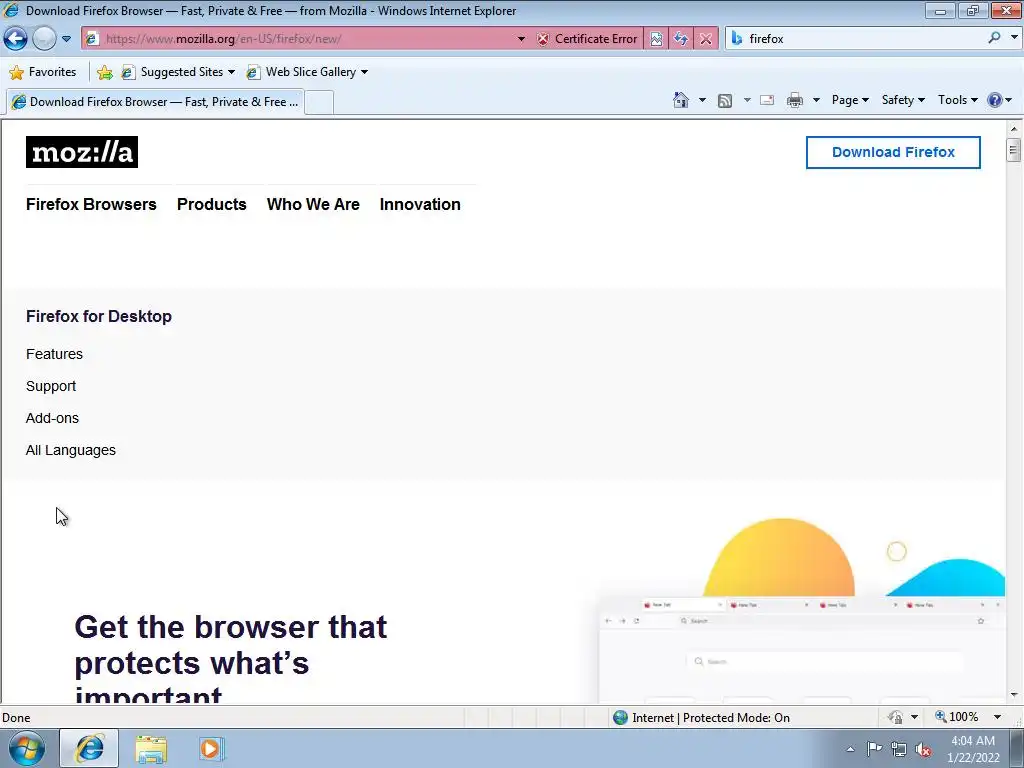Open the Page menu
This screenshot has width=1024, height=768.
(850, 100)
